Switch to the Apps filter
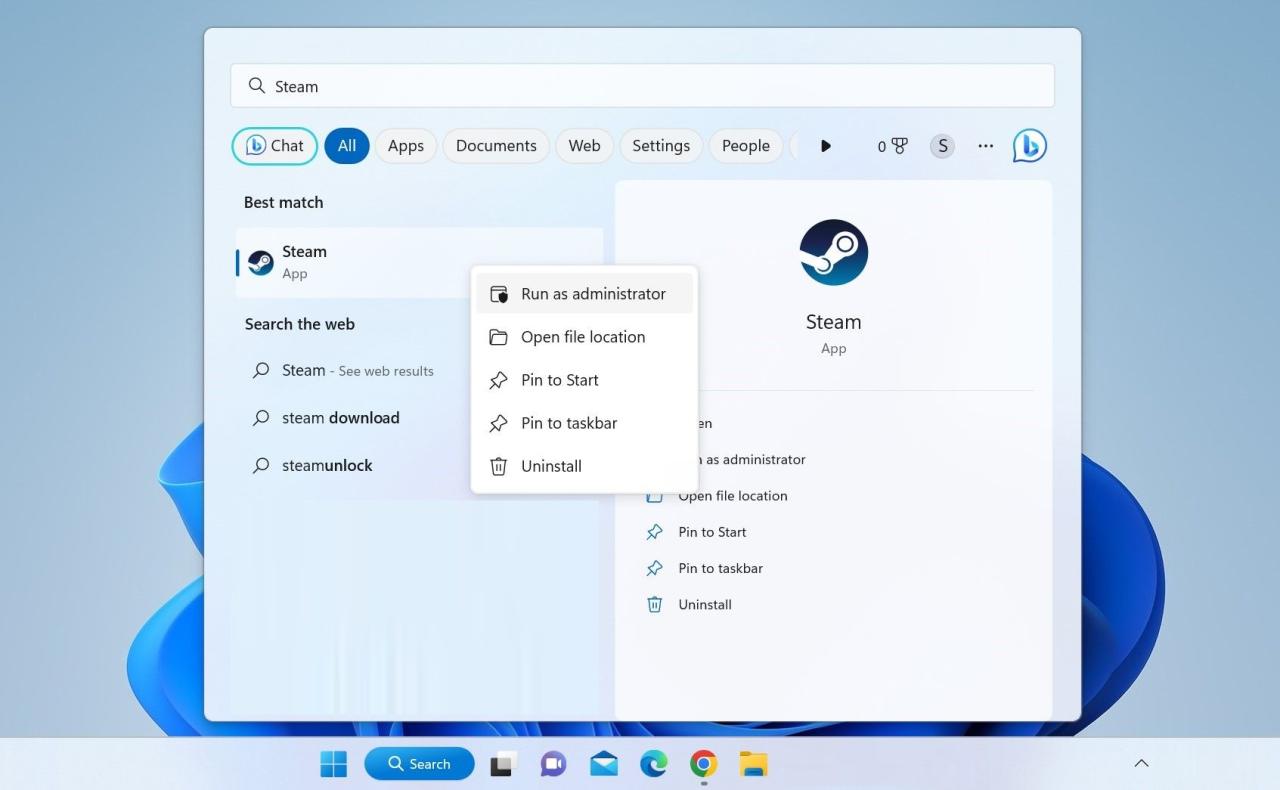Image resolution: width=1280 pixels, height=790 pixels. [x=406, y=146]
